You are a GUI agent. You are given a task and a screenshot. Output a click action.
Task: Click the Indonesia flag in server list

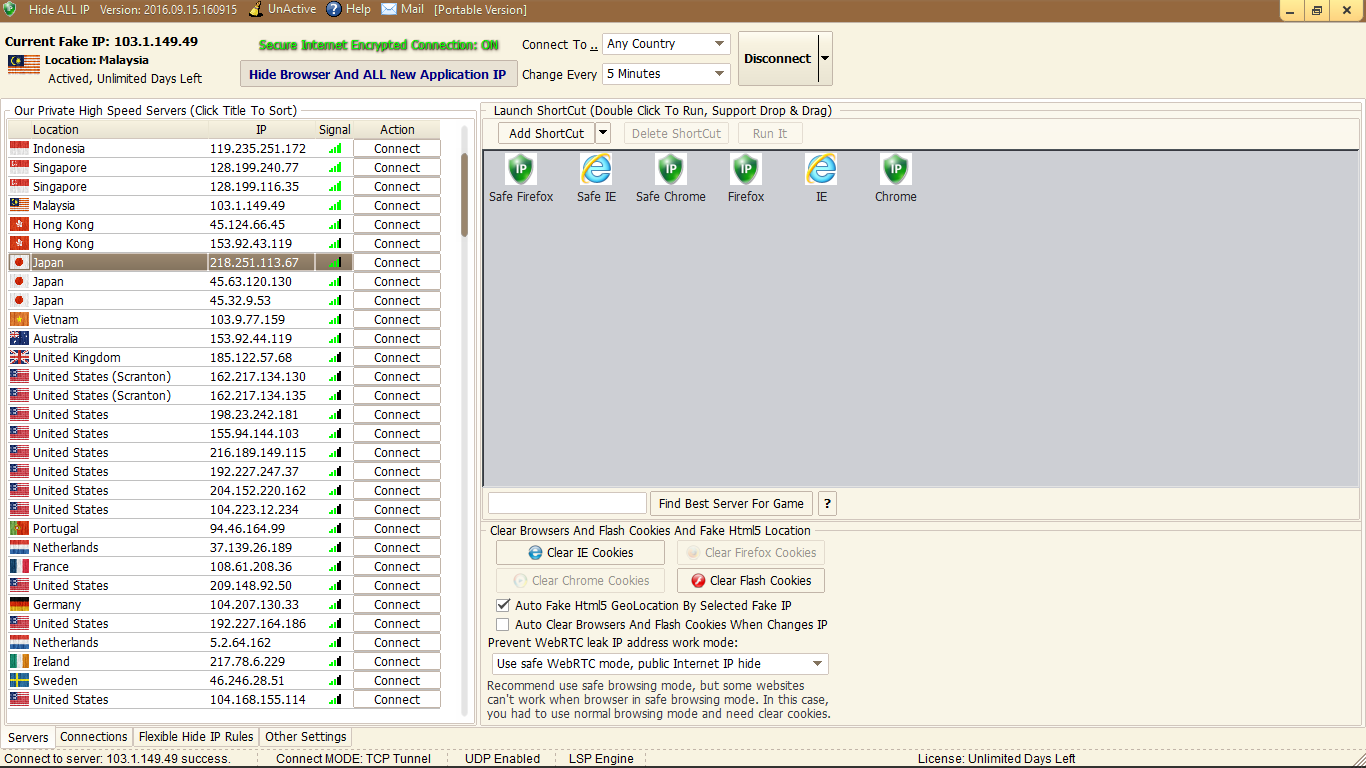point(19,148)
